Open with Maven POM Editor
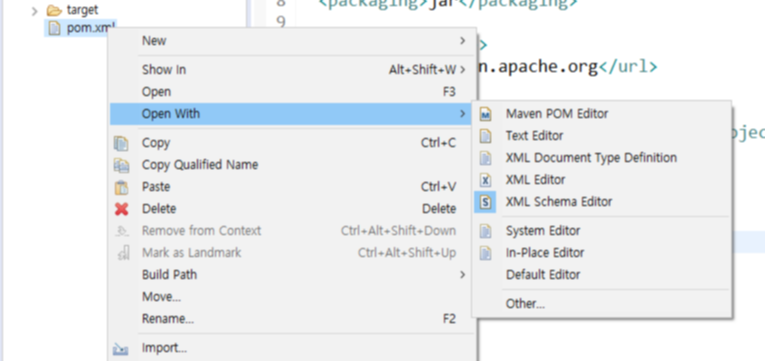The width and height of the screenshot is (765, 361). (602, 114)
